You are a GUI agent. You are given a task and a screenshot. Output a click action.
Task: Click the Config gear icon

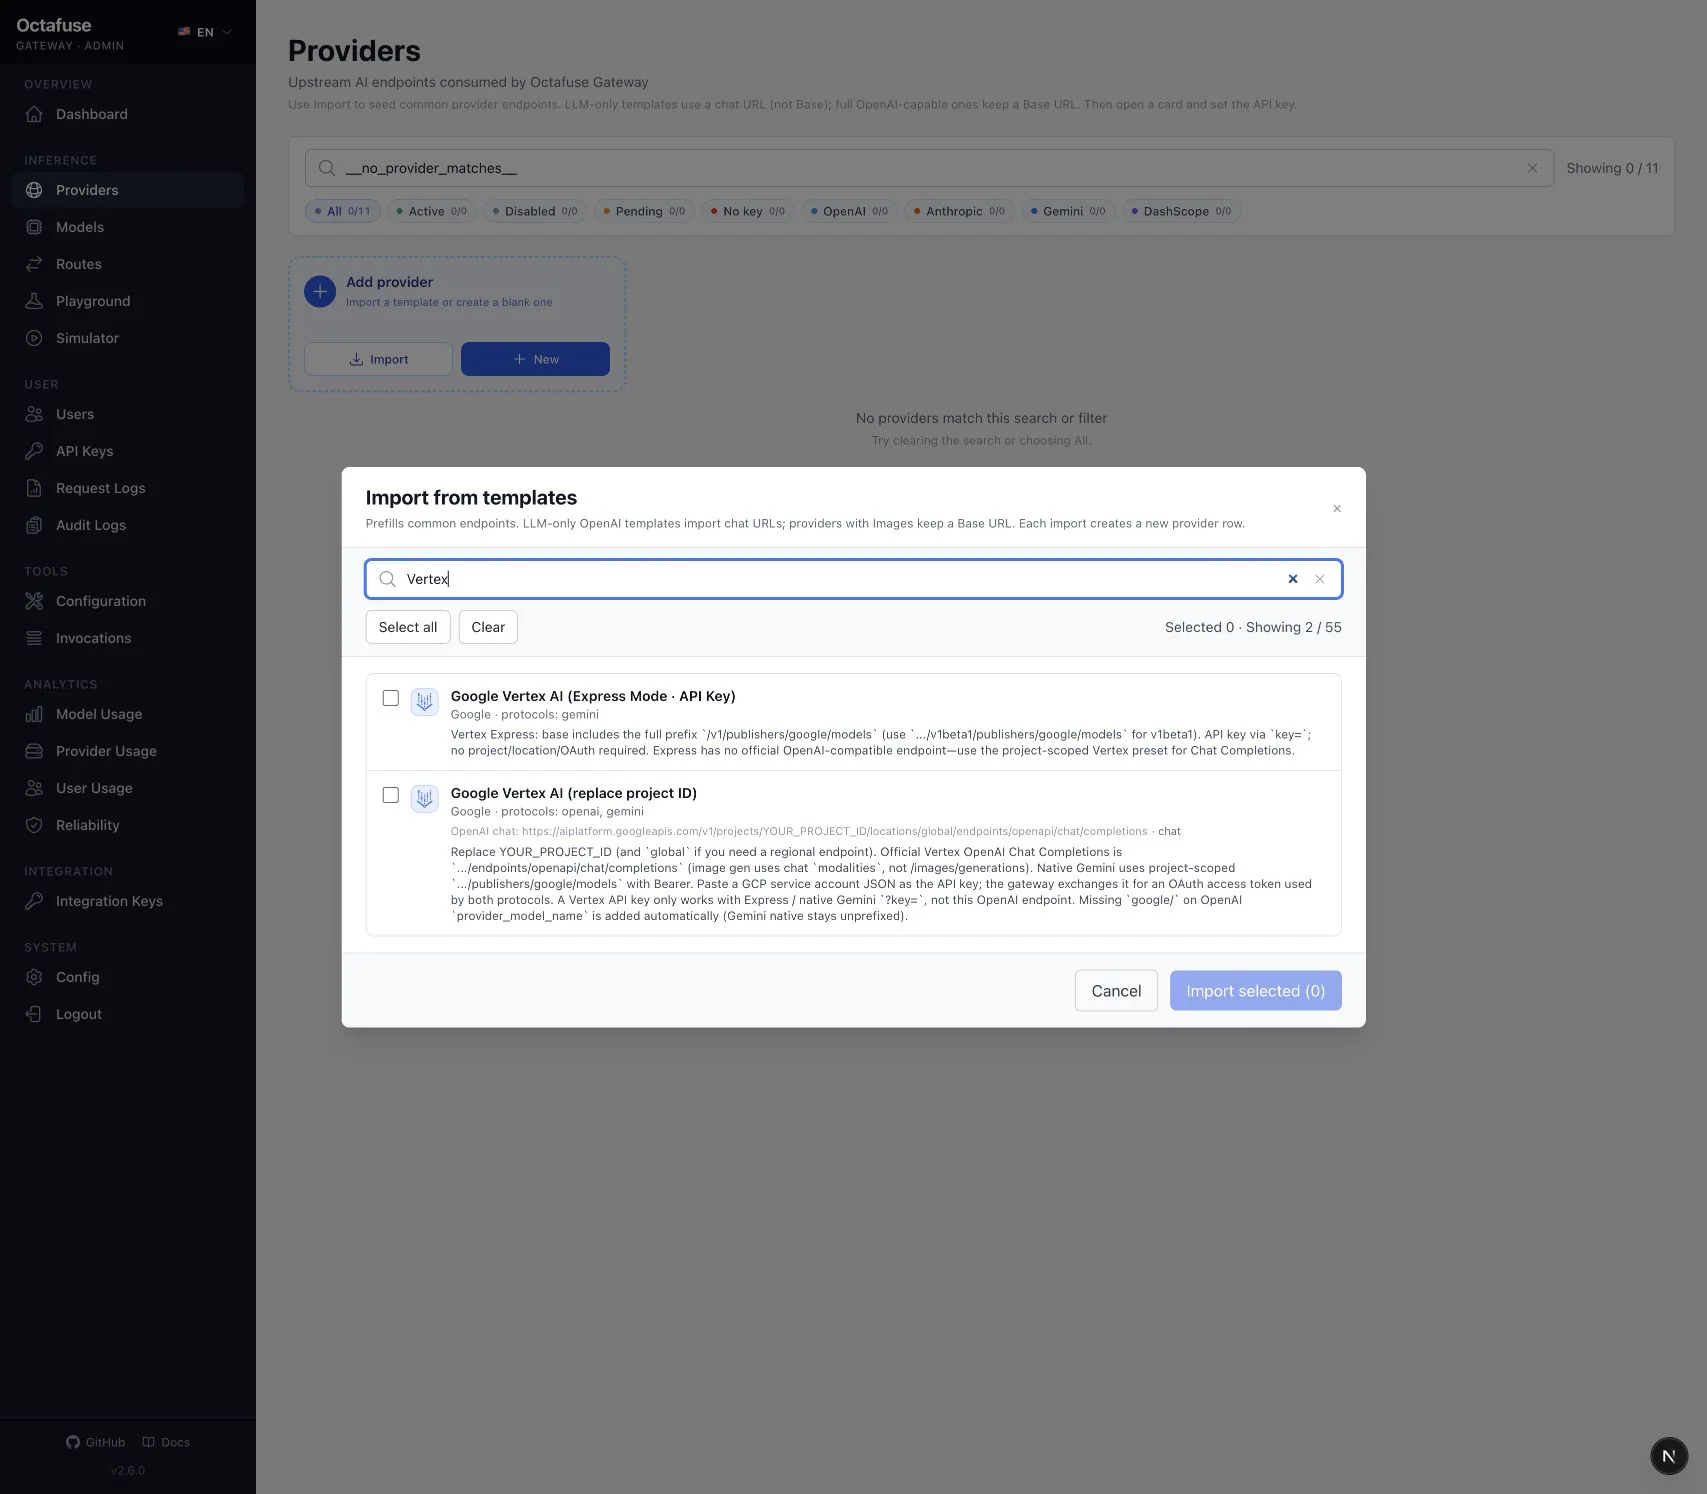click(34, 977)
